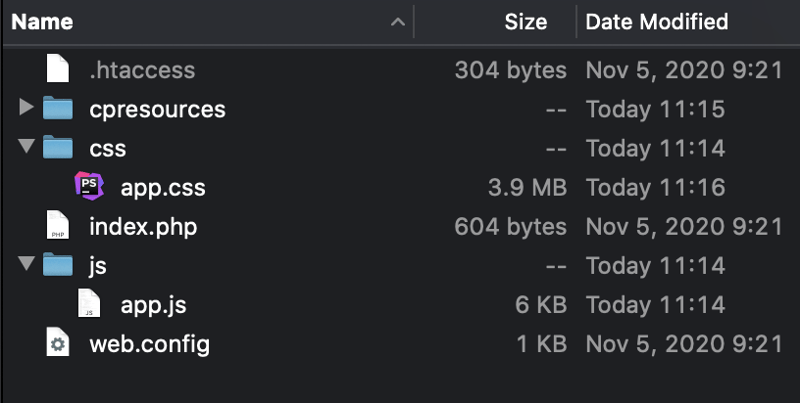Screen dimensions: 800x403
Task: Click the .htaccess file icon
Action: (x=59, y=70)
